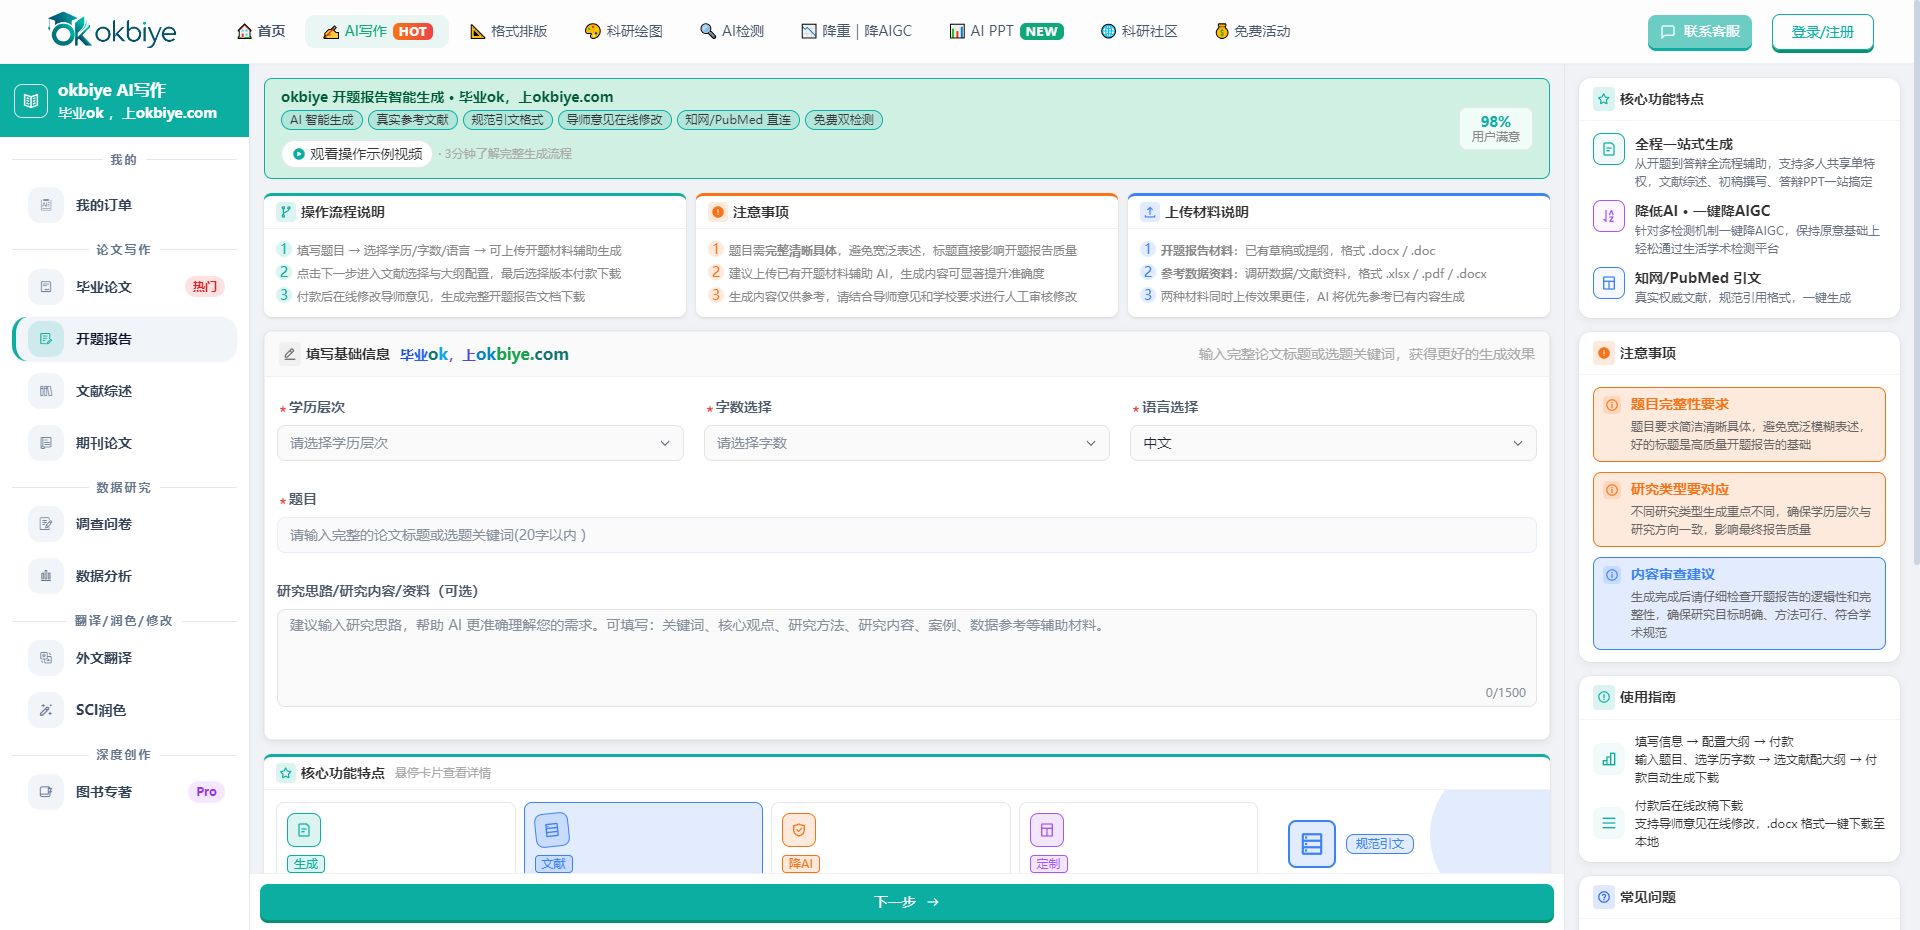The height and width of the screenshot is (930, 1920).
Task: Click the 毕业论文 sidebar icon
Action: [x=46, y=287]
